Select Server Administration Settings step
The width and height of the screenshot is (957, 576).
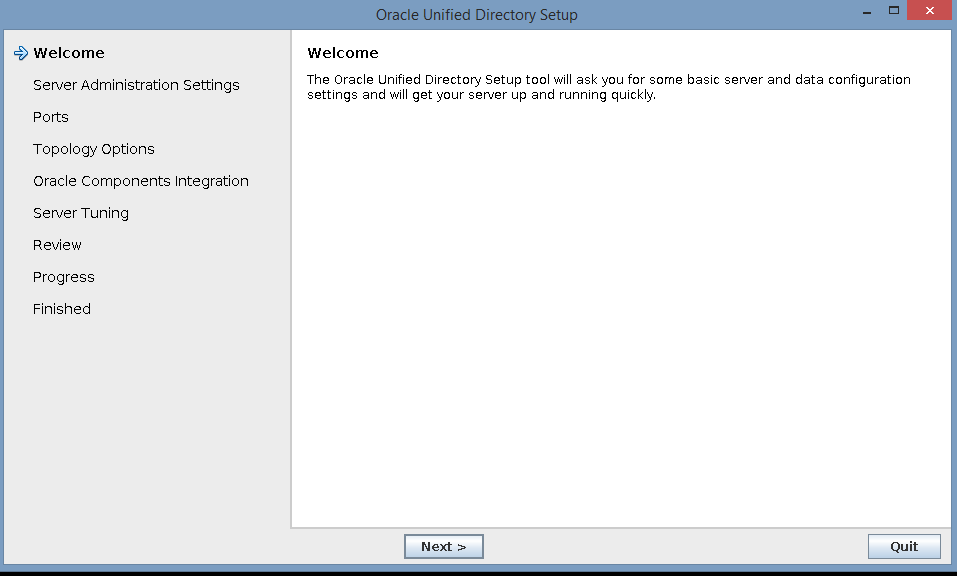[x=136, y=85]
